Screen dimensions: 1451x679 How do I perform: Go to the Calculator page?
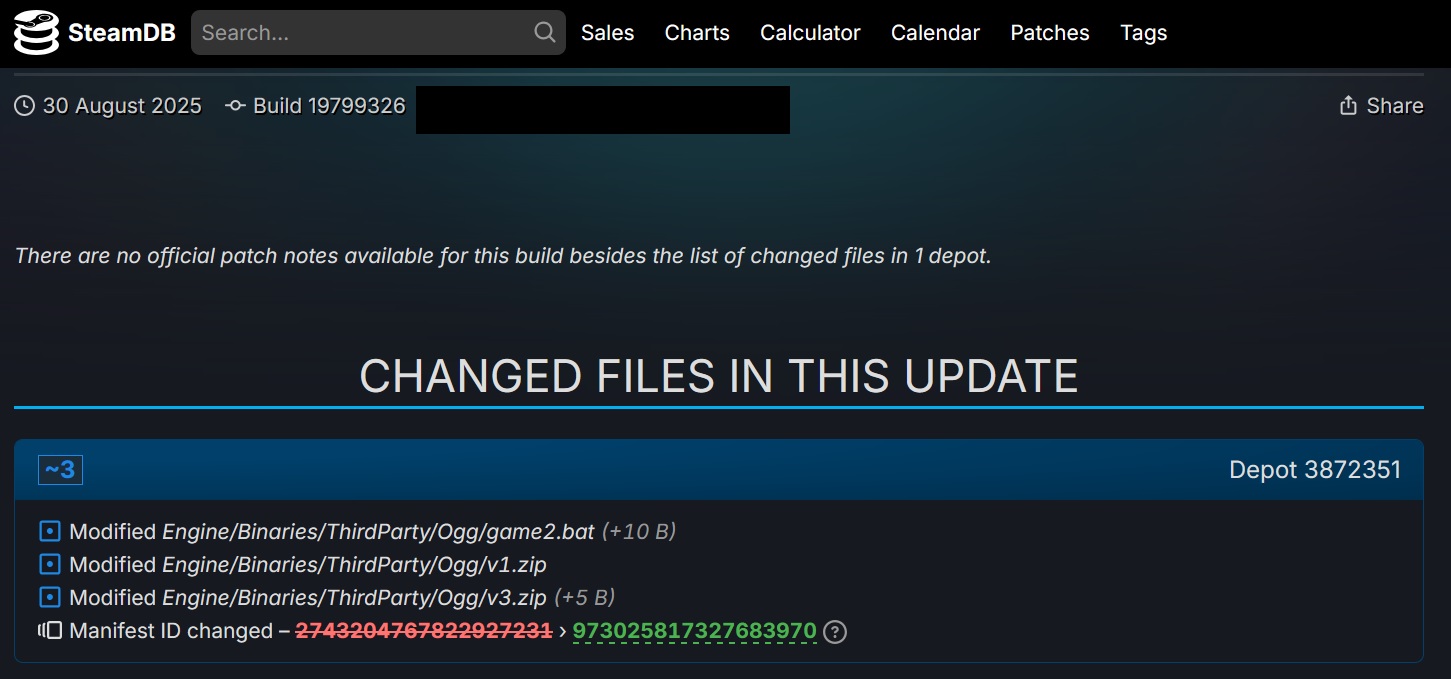tap(810, 33)
